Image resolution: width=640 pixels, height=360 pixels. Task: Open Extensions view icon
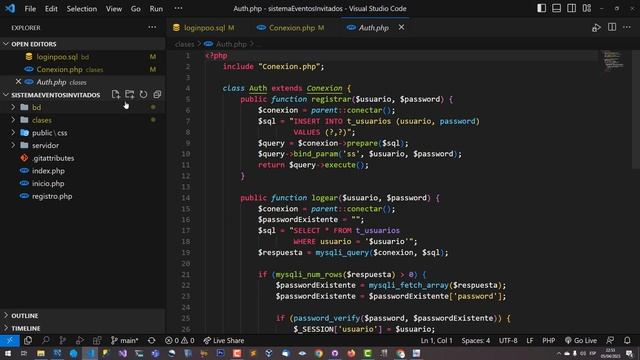point(97,340)
